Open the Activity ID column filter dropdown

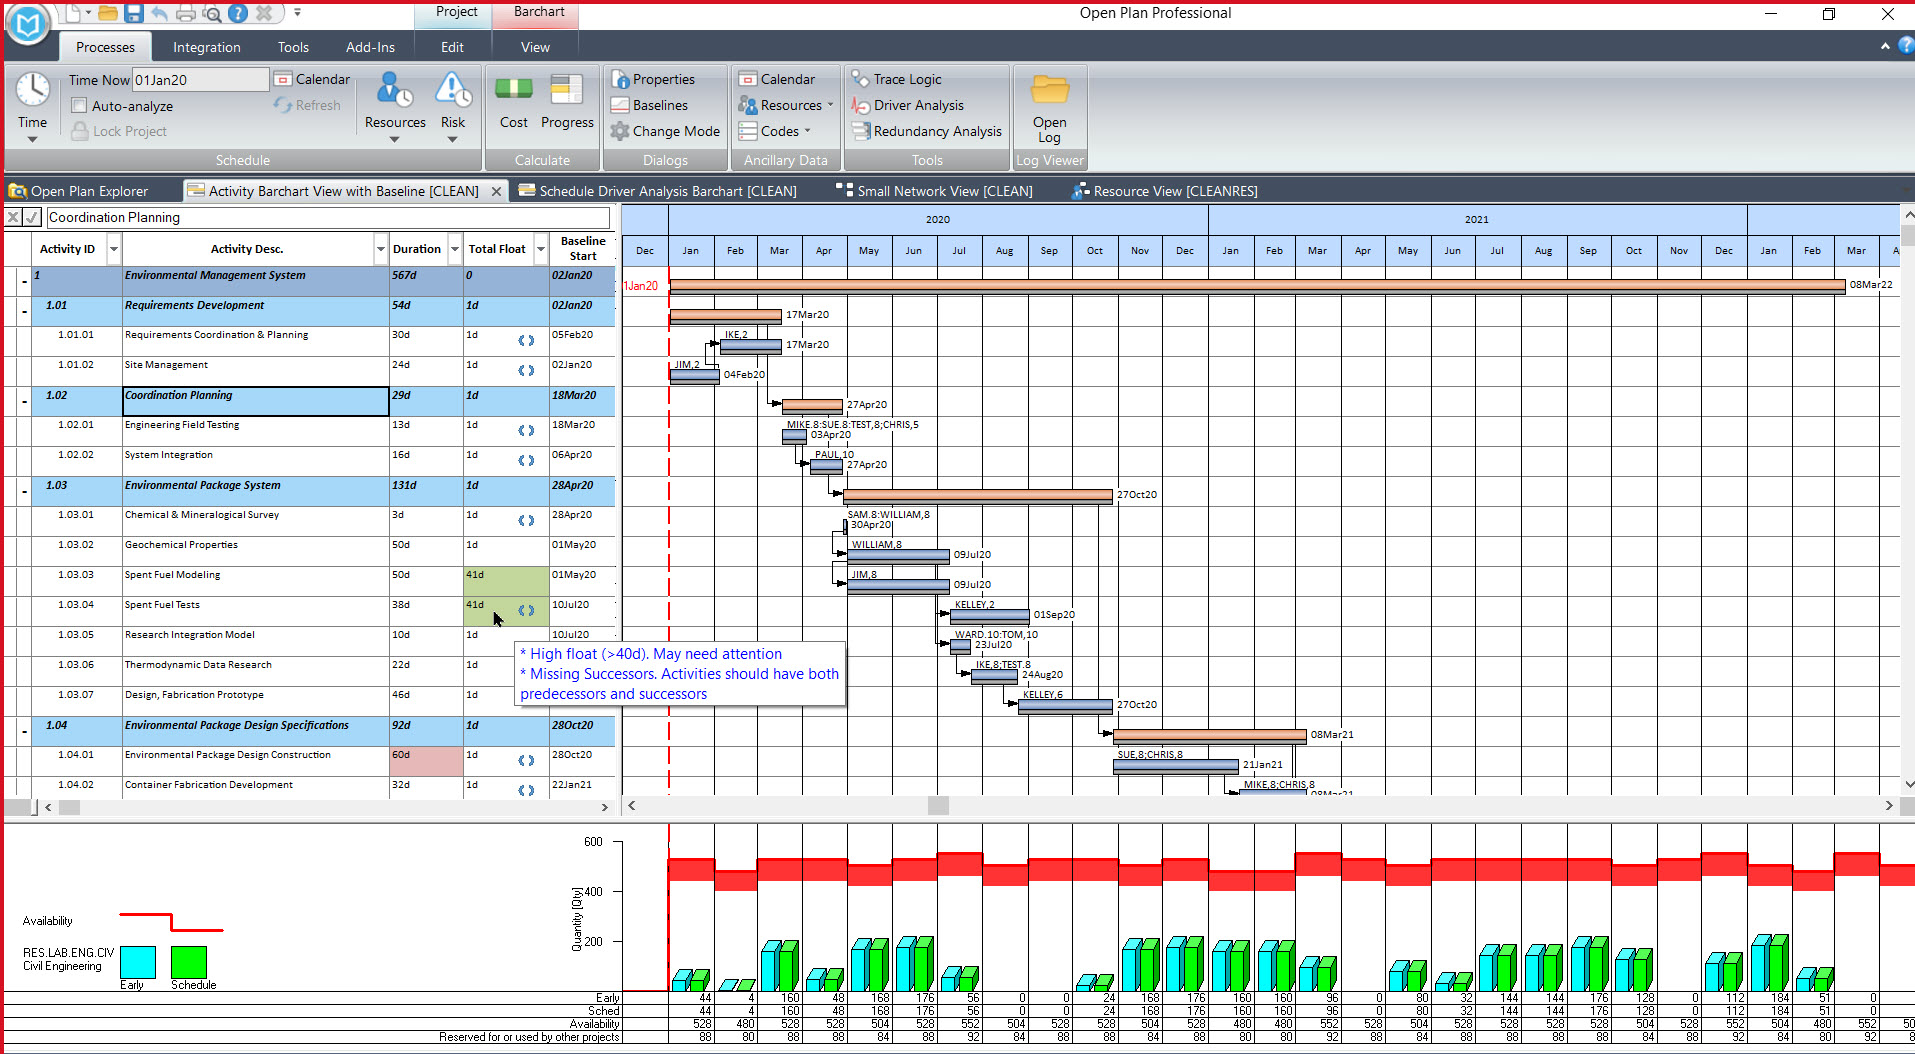[x=114, y=249]
